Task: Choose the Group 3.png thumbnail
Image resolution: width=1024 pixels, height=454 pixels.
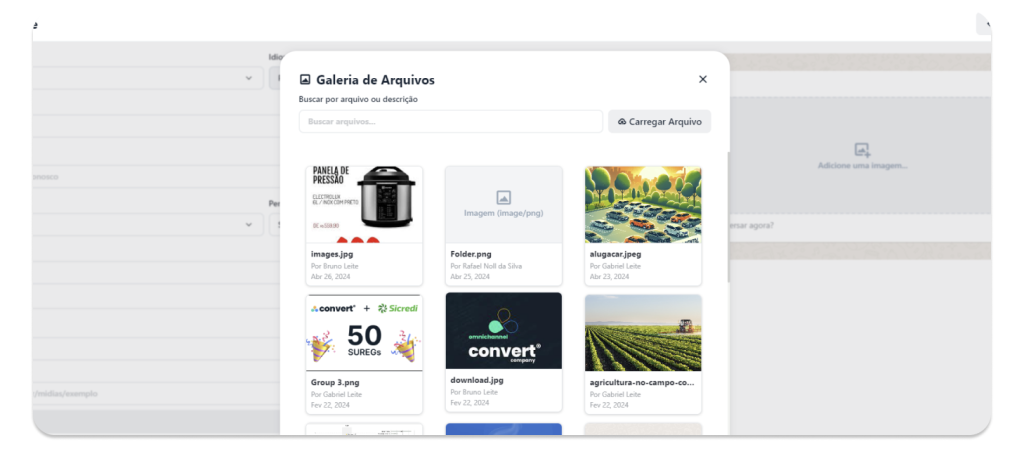Action: coord(364,332)
